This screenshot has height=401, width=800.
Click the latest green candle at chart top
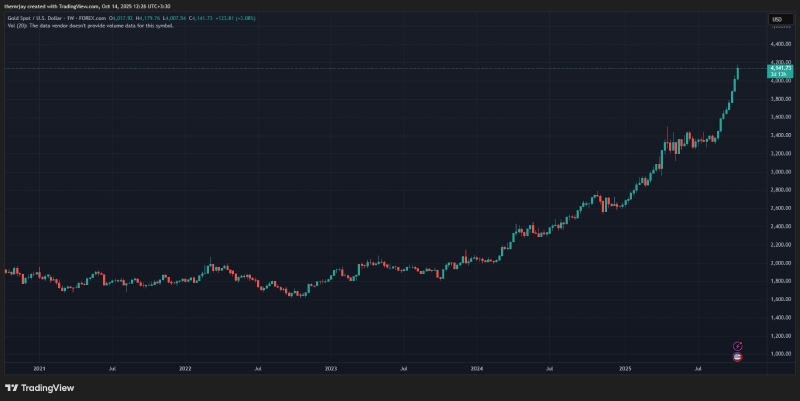click(737, 72)
